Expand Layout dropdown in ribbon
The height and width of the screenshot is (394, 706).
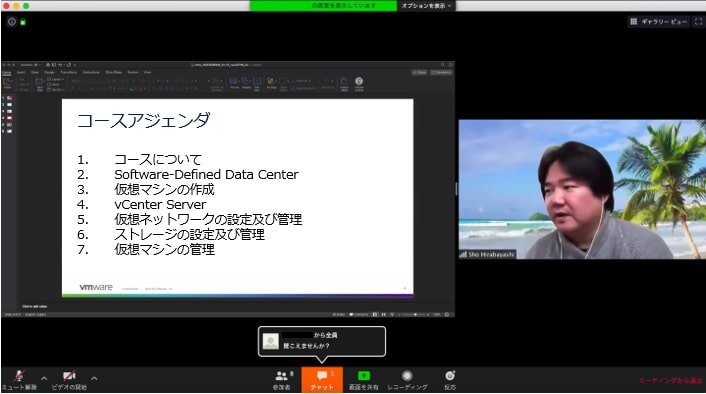pos(55,79)
